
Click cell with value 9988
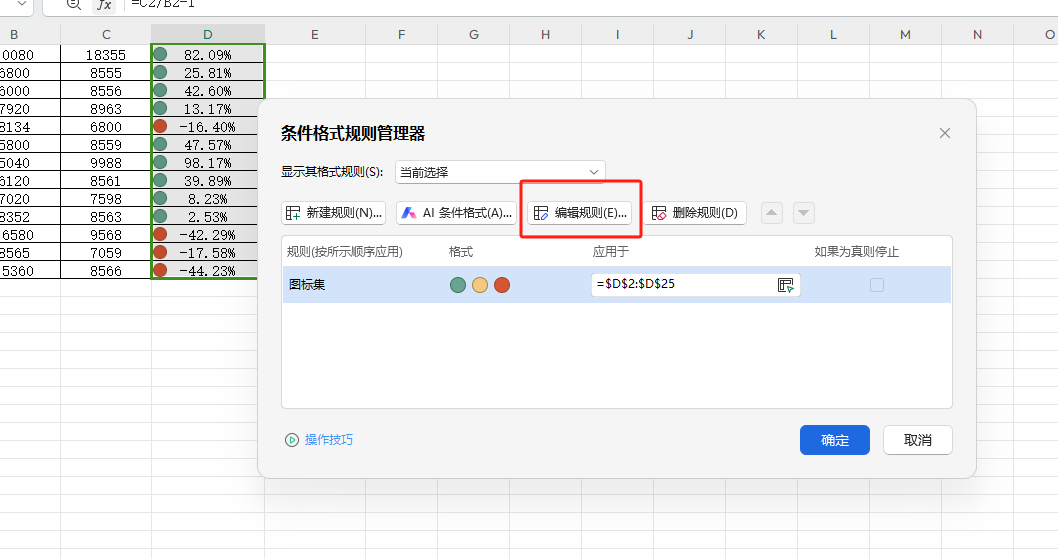pos(106,163)
